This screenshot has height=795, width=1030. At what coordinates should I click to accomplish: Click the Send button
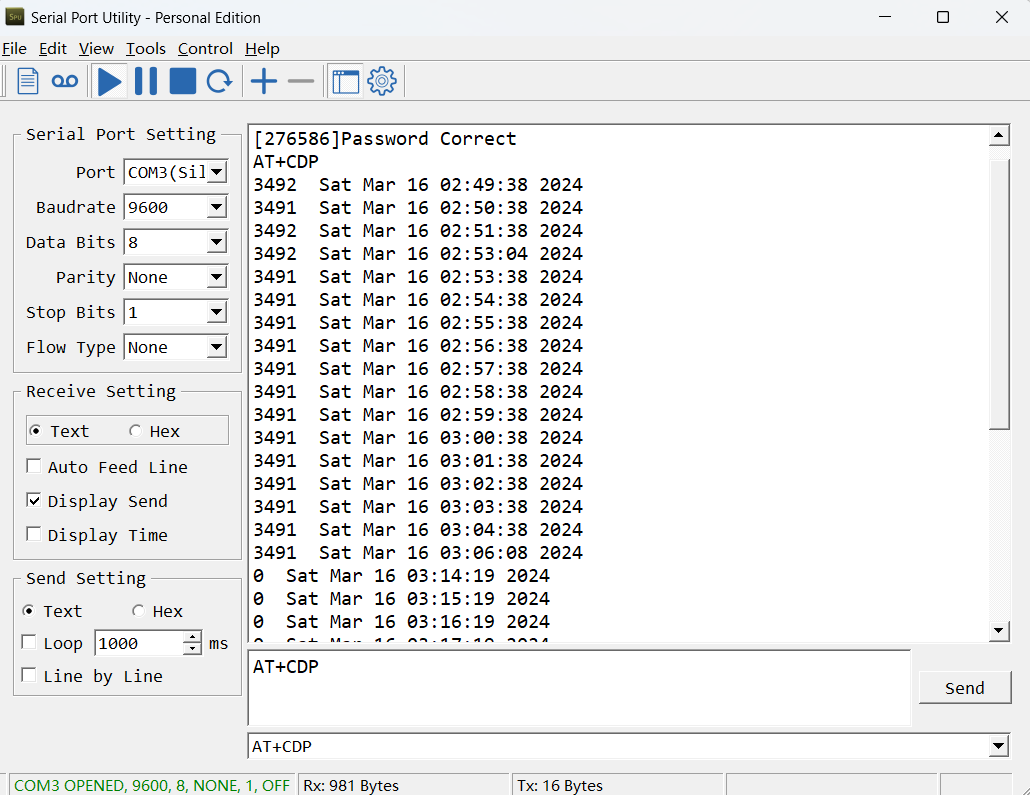(964, 688)
